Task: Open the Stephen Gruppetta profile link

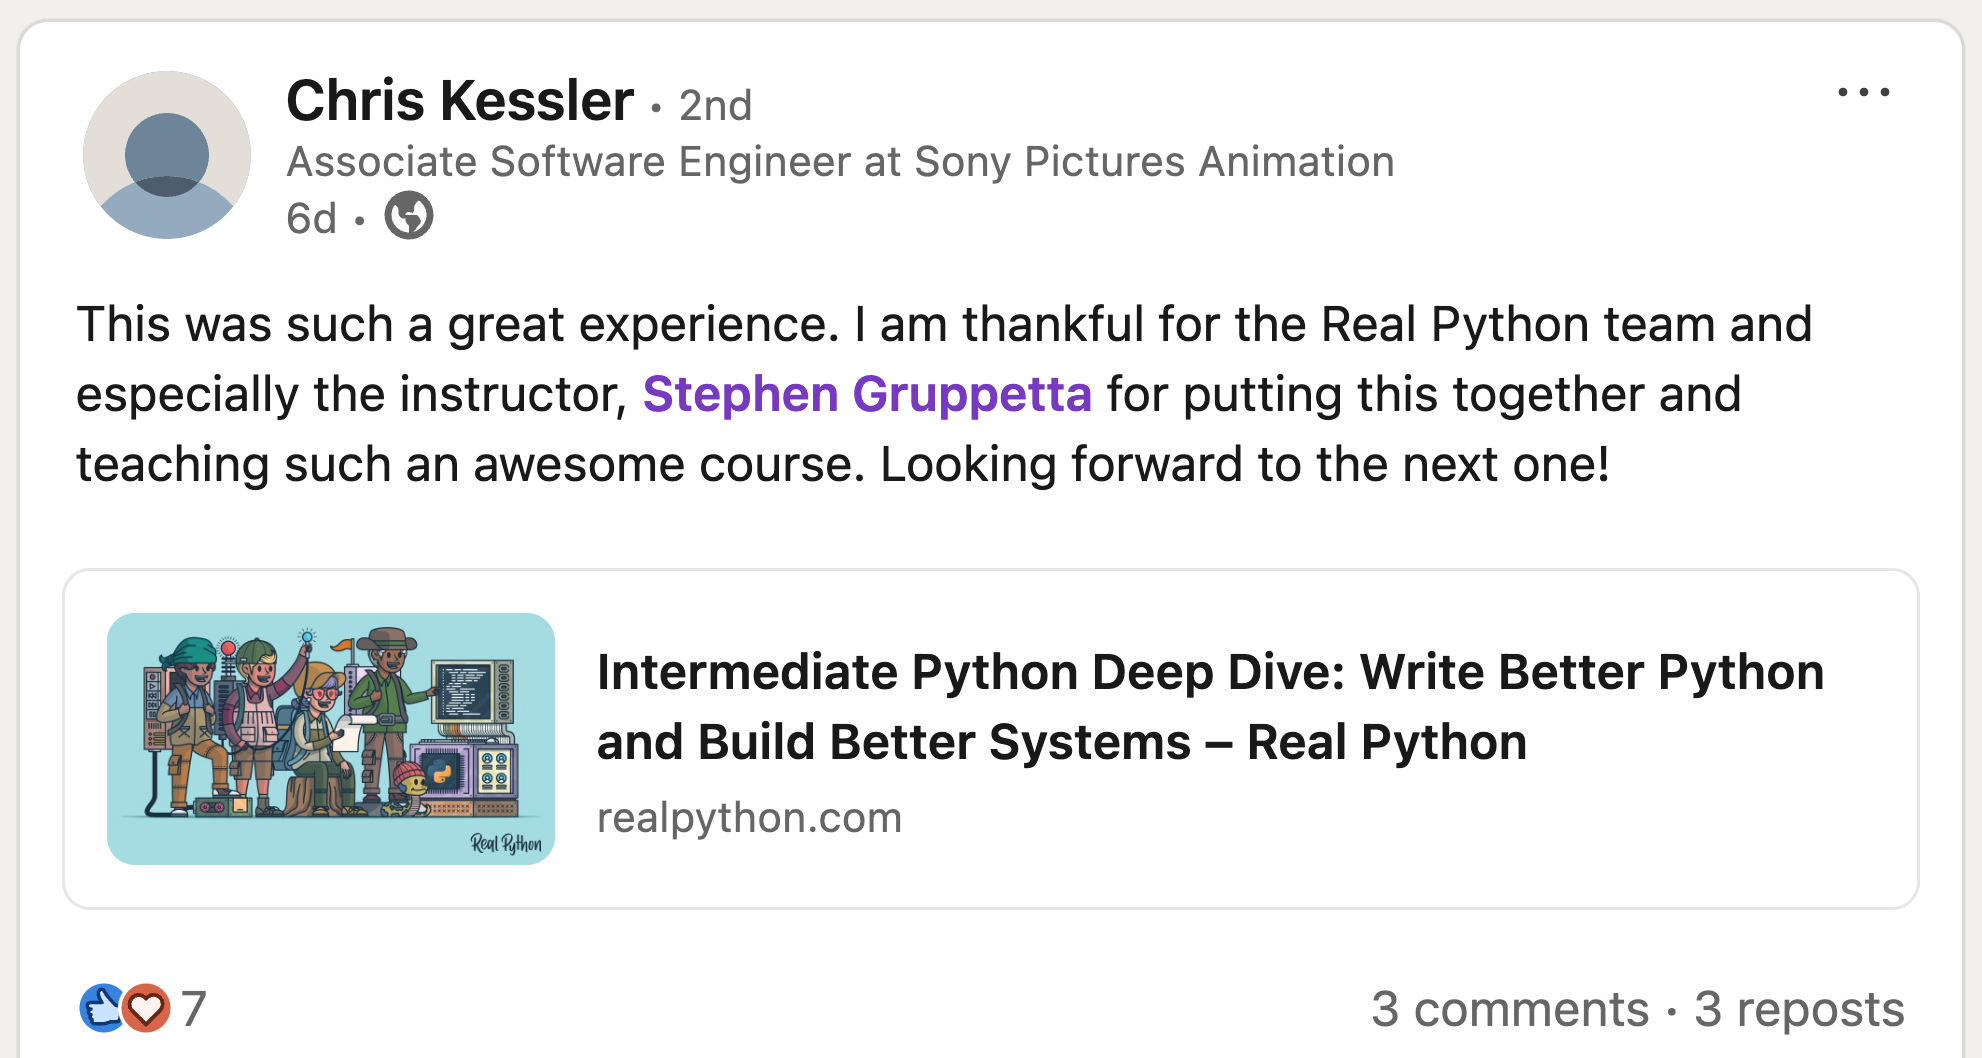Action: pyautogui.click(x=867, y=393)
